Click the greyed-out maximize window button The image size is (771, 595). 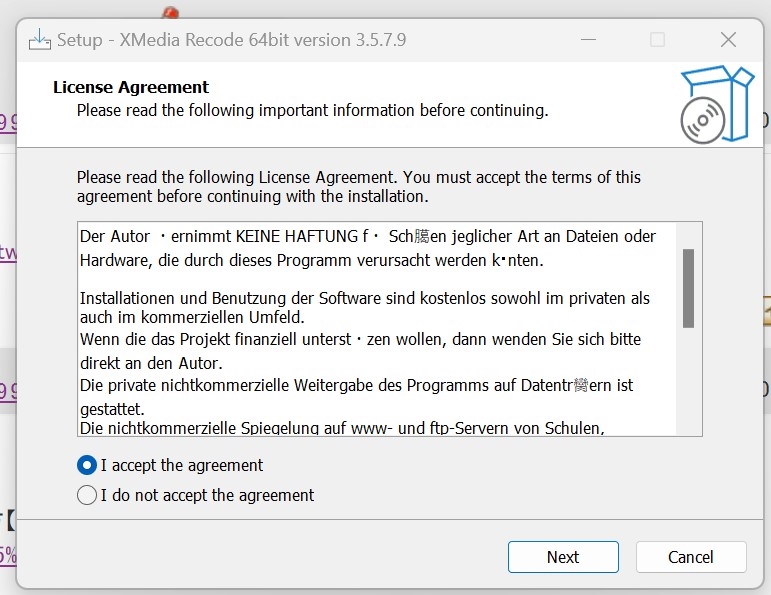pos(657,40)
